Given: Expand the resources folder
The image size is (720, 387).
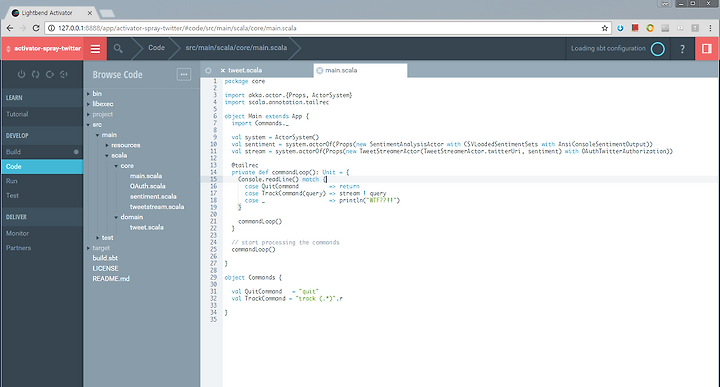Looking at the screenshot, I should 107,145.
